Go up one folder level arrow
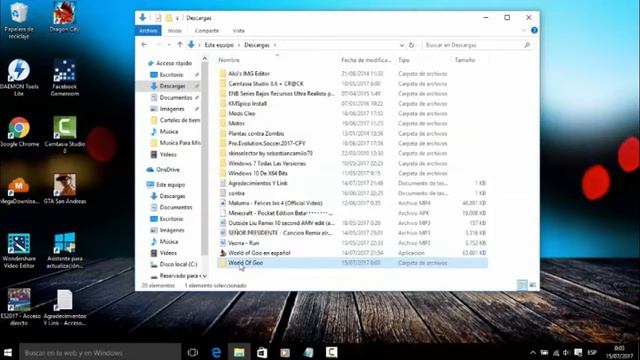This screenshot has height=360, width=640. point(180,45)
